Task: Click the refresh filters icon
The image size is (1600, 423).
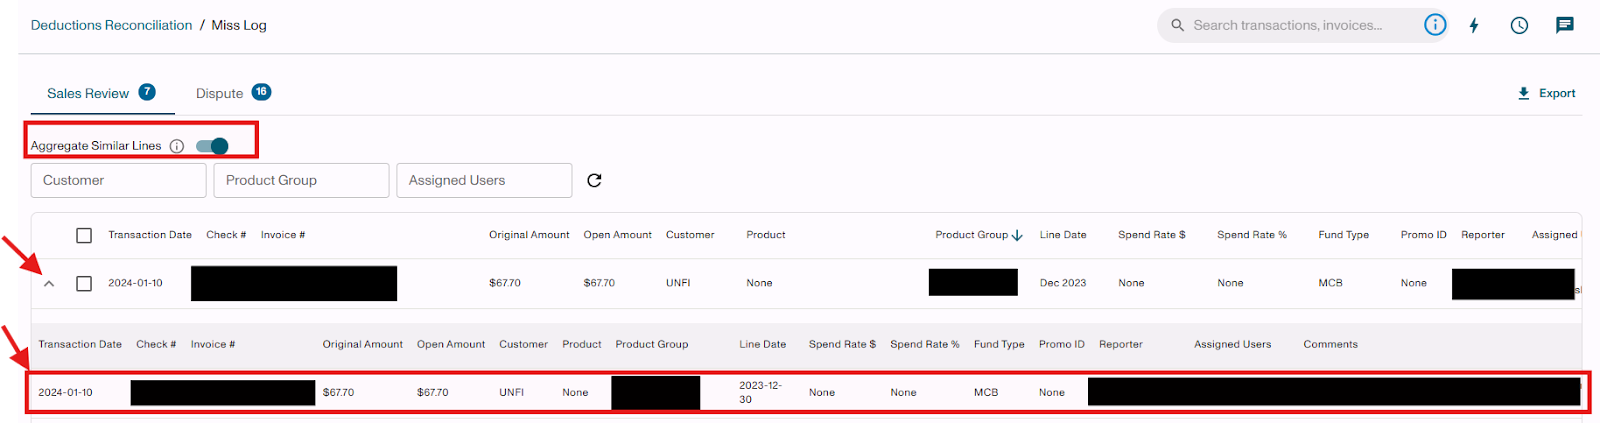Action: [594, 180]
